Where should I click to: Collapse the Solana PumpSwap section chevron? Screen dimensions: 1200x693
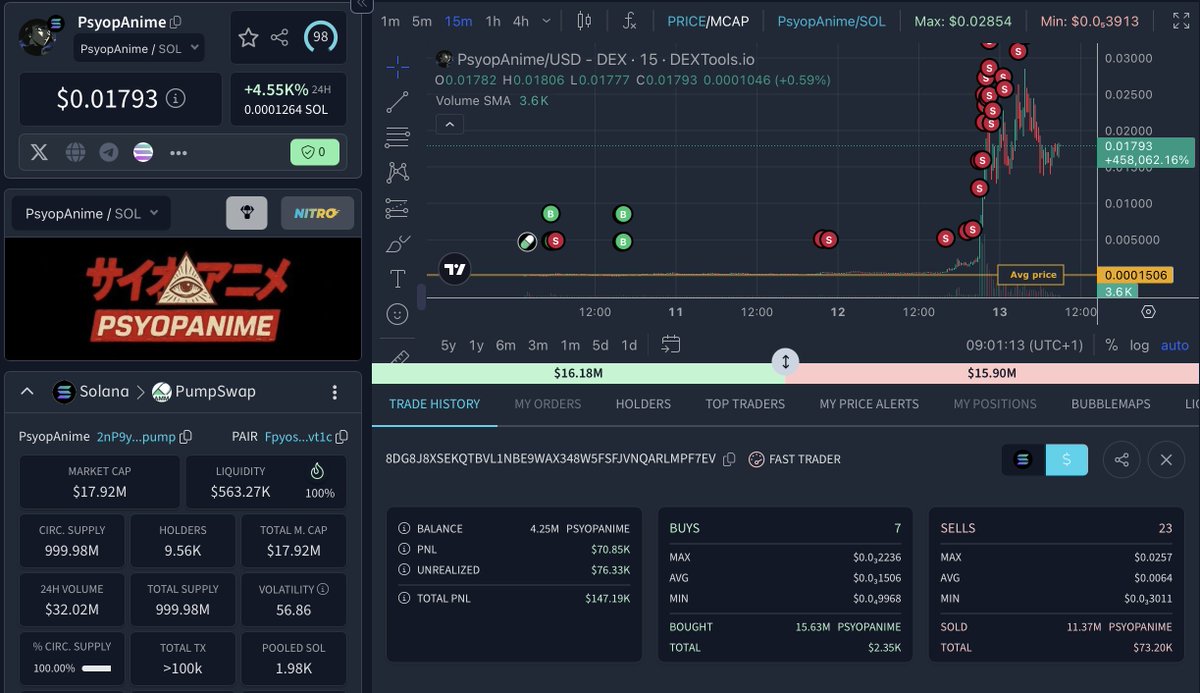click(x=27, y=392)
